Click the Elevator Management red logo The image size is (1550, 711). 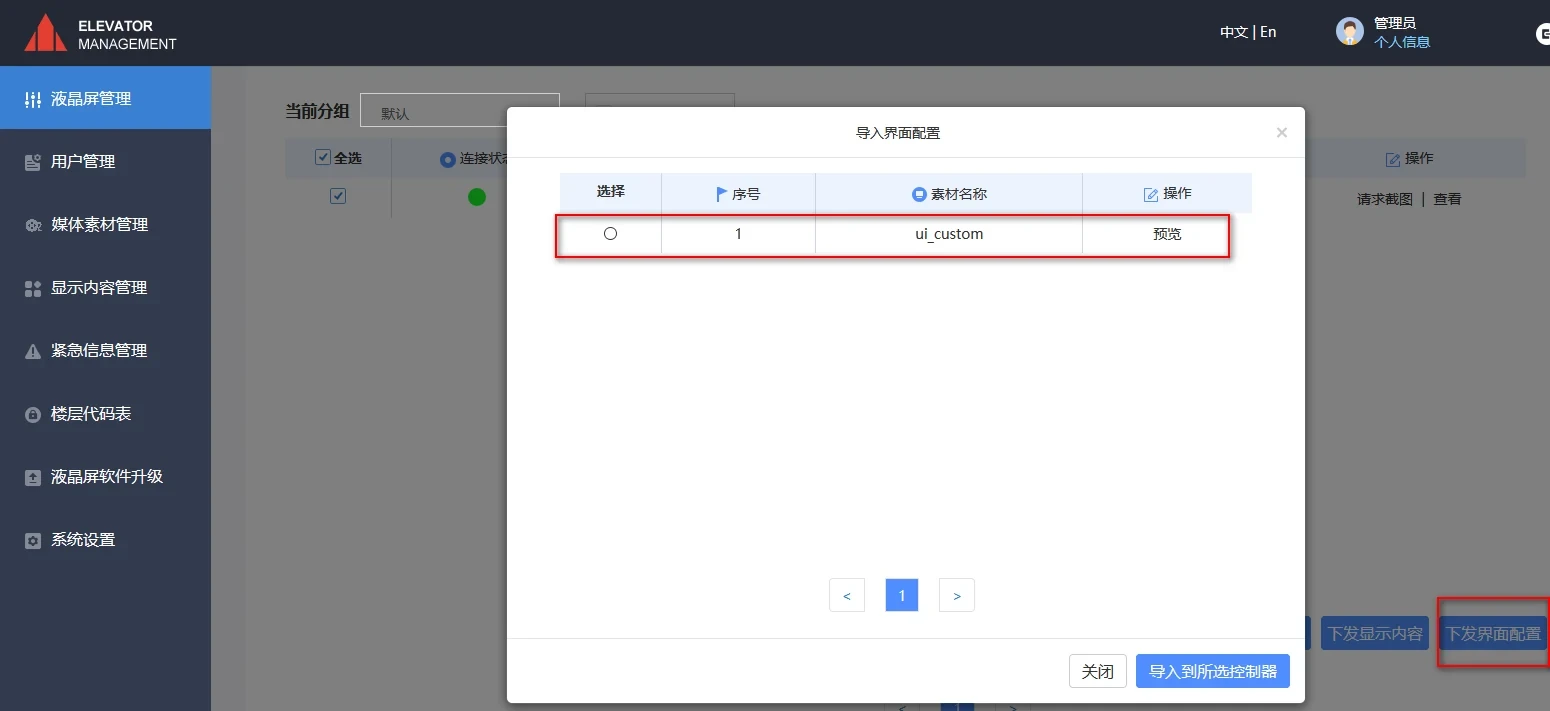click(45, 33)
